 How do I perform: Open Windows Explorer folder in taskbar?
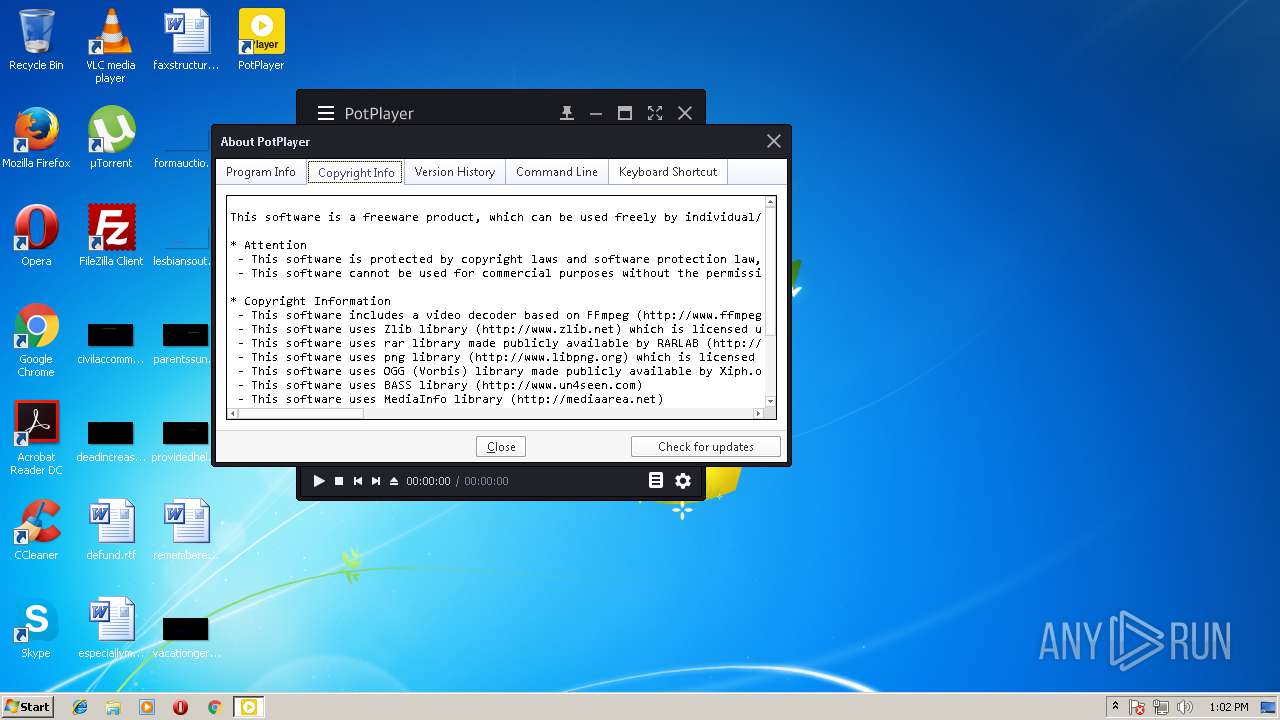pyautogui.click(x=113, y=707)
